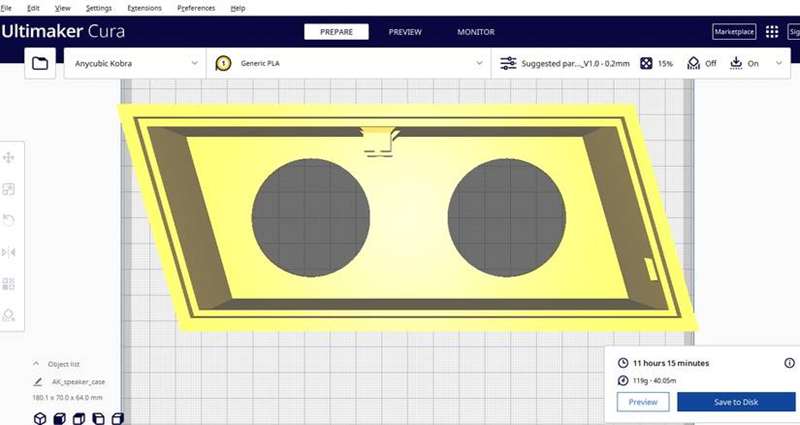800x425 pixels.
Task: Switch to front view cube icon
Action: [59, 418]
